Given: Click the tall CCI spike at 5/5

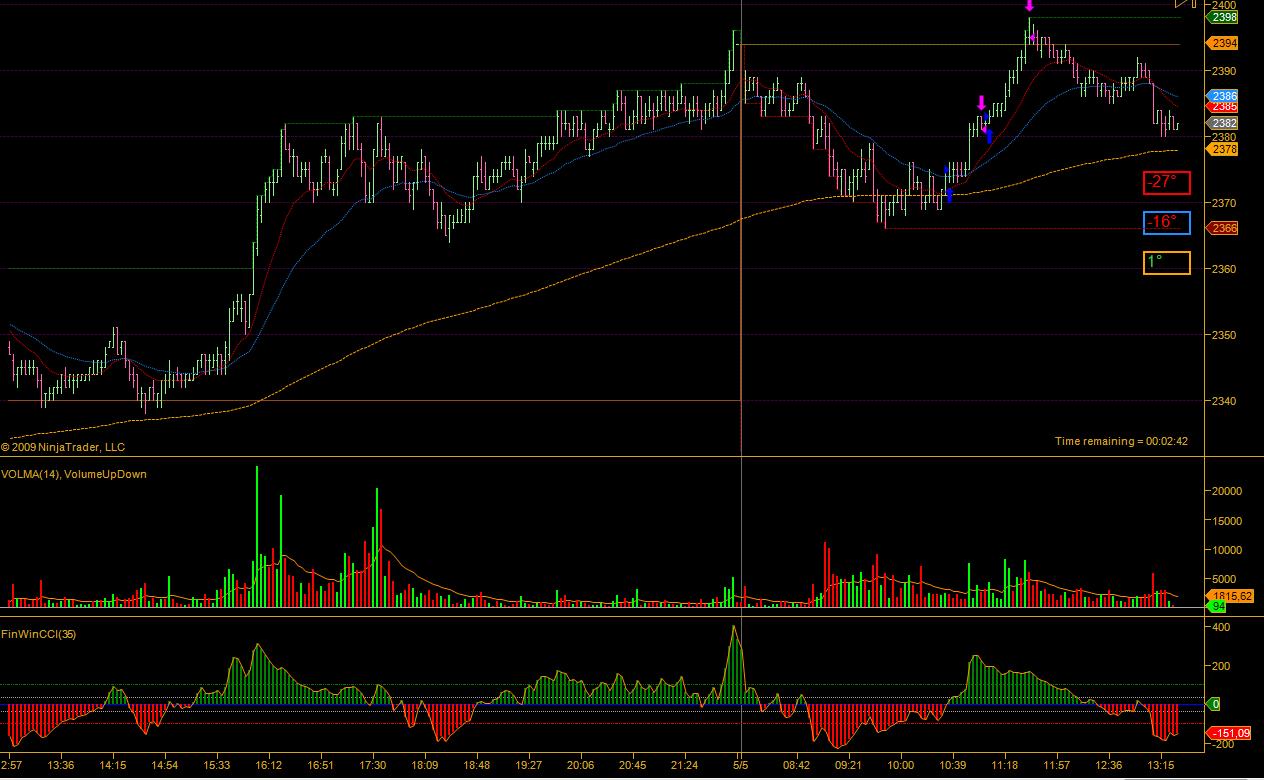Looking at the screenshot, I should click(735, 665).
